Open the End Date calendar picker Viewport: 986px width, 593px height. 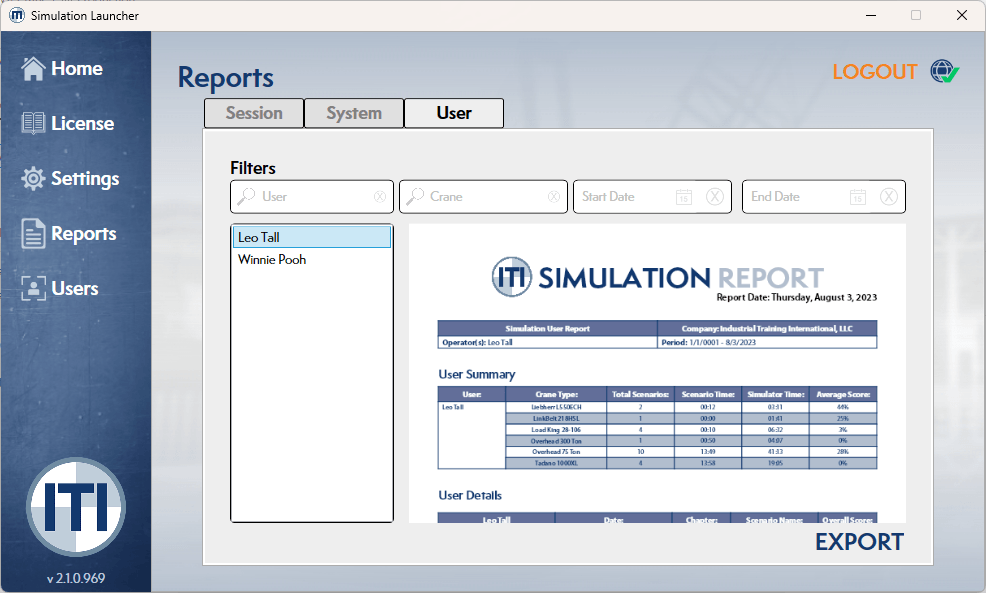857,196
